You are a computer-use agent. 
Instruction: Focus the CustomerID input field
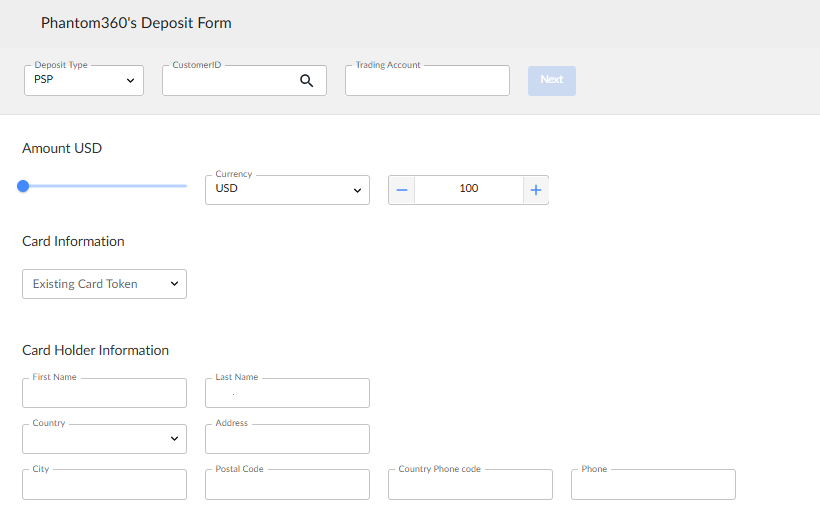click(x=230, y=81)
